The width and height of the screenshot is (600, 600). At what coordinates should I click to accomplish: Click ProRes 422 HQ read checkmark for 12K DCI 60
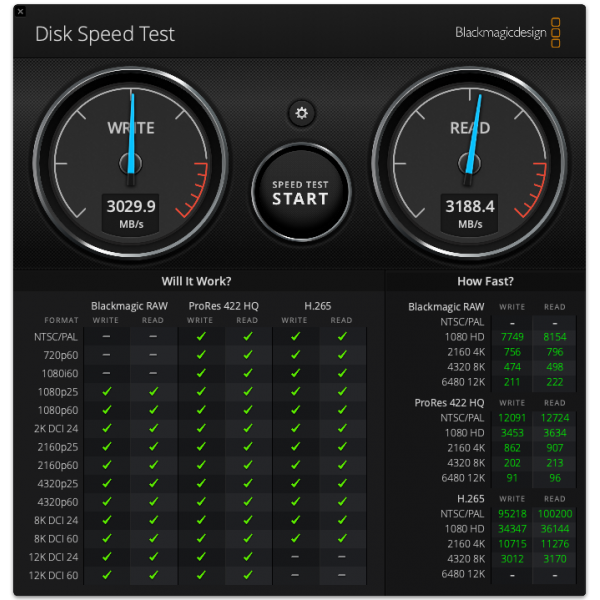point(247,575)
